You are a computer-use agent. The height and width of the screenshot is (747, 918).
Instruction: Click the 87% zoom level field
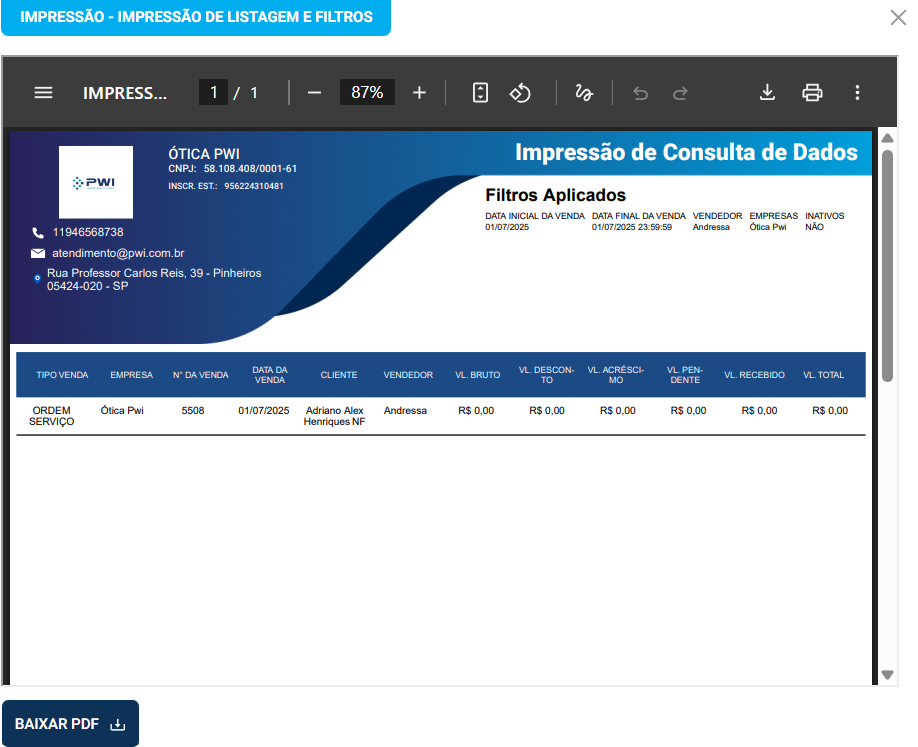click(x=367, y=92)
